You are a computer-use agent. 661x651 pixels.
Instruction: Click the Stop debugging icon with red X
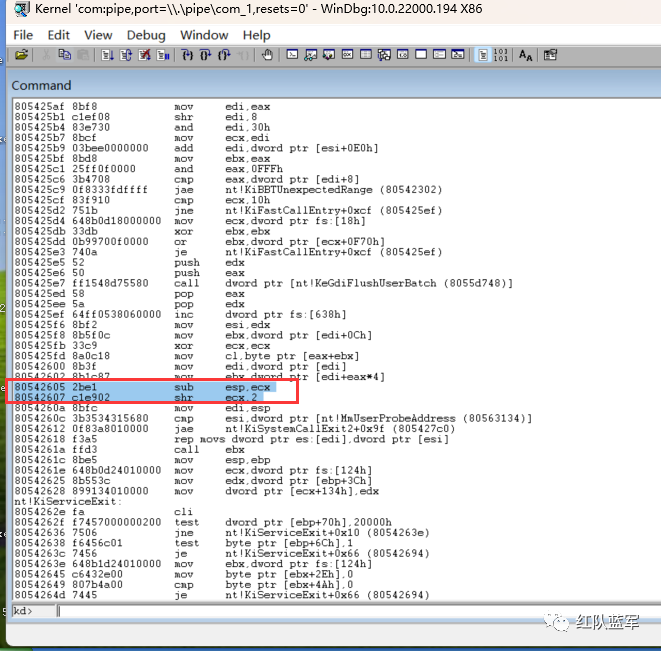[144, 55]
